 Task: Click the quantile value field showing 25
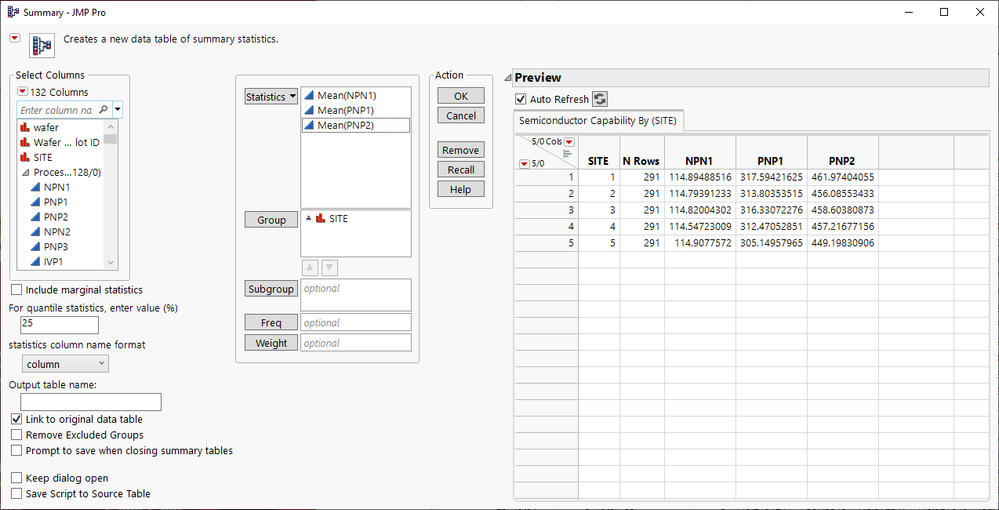pos(59,324)
